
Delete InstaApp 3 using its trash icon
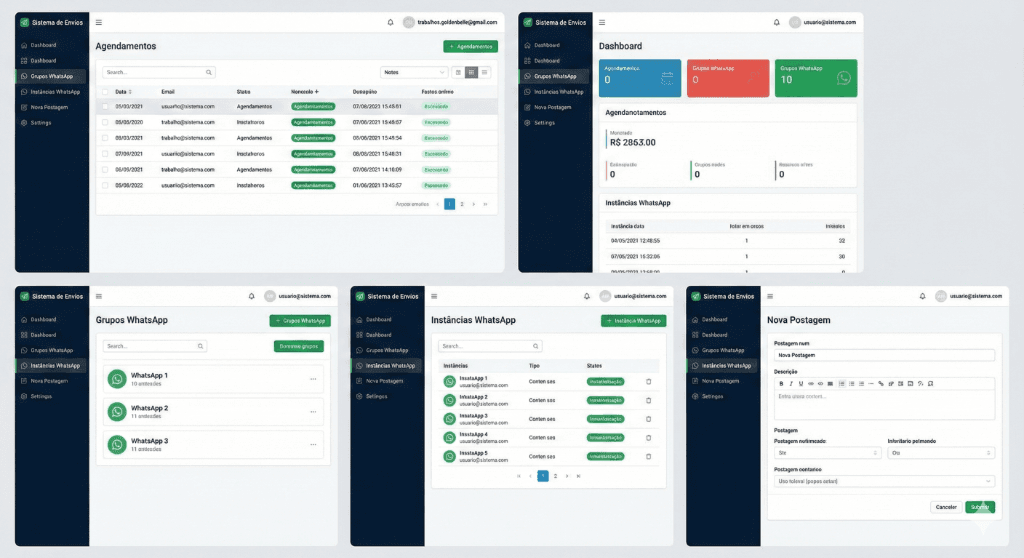[648, 419]
